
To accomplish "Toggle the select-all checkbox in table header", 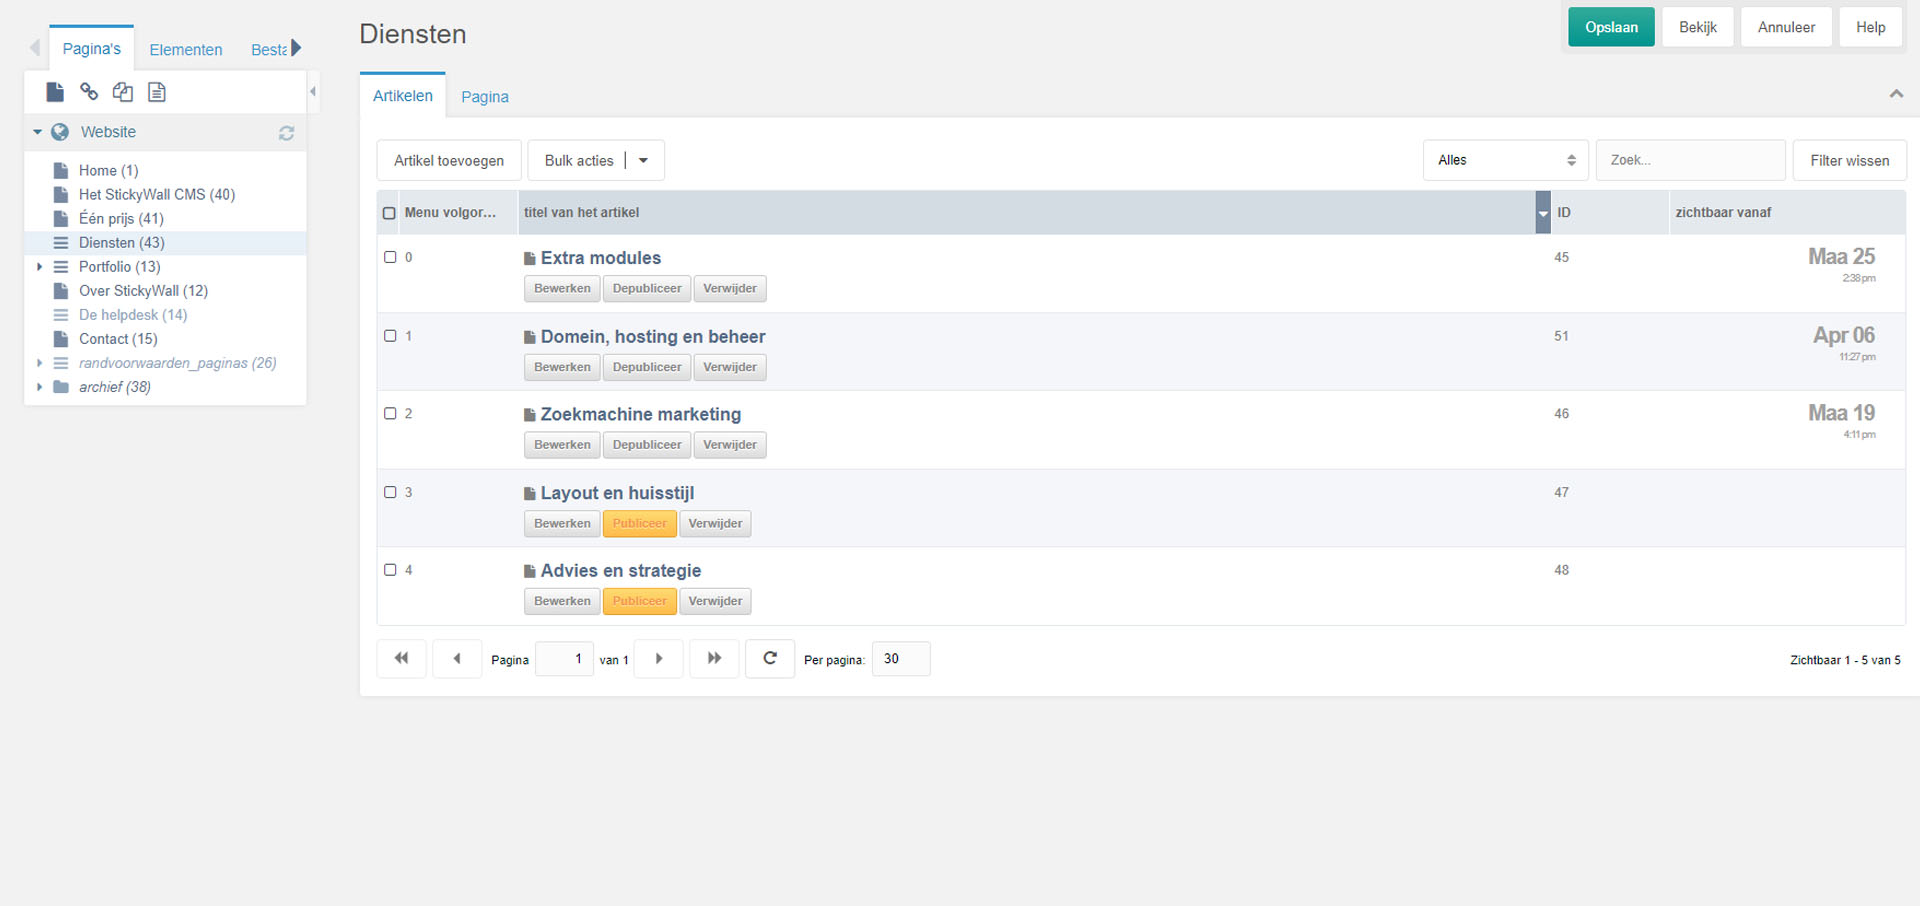I will (x=389, y=213).
